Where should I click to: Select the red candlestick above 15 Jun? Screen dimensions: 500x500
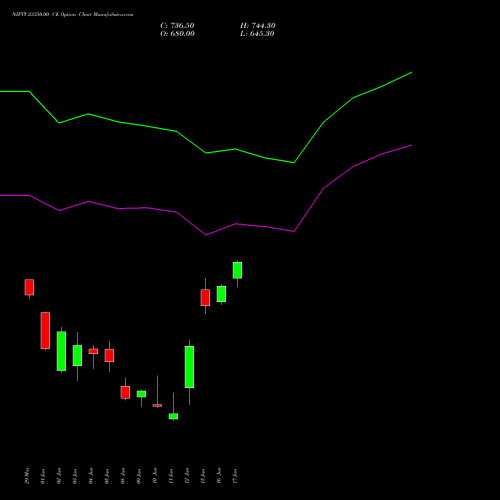click(205, 297)
